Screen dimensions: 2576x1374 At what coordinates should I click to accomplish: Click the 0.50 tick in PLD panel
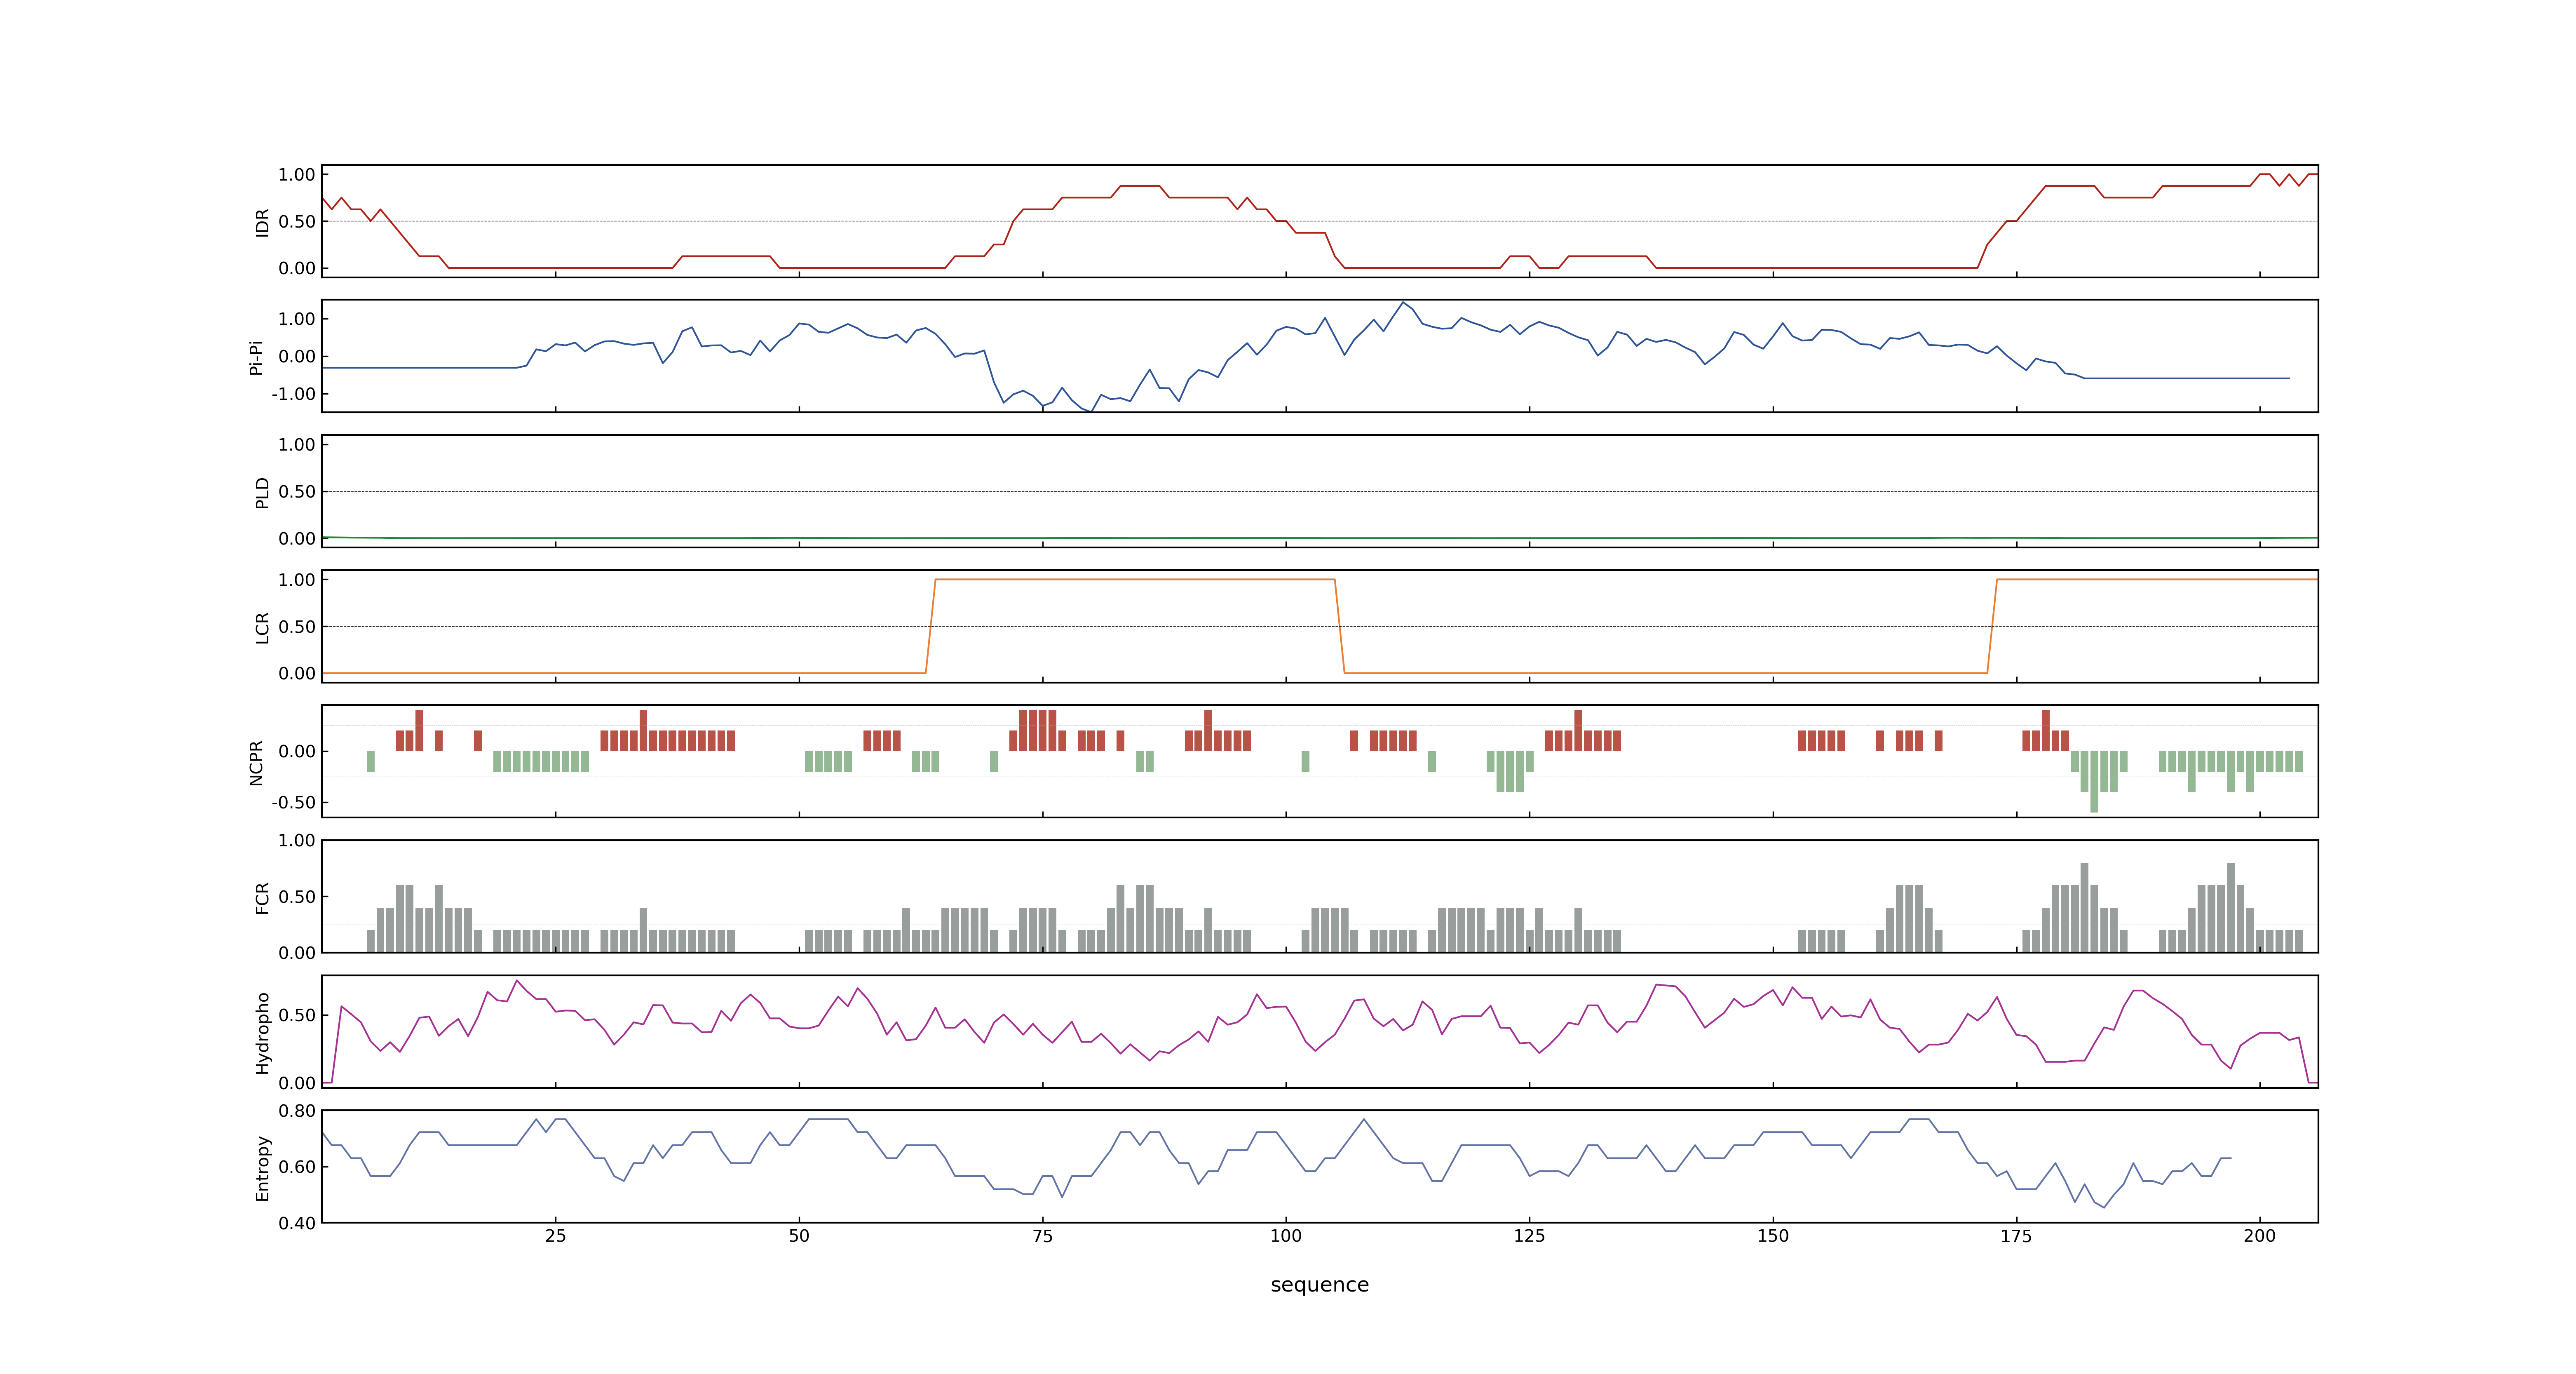(x=297, y=491)
